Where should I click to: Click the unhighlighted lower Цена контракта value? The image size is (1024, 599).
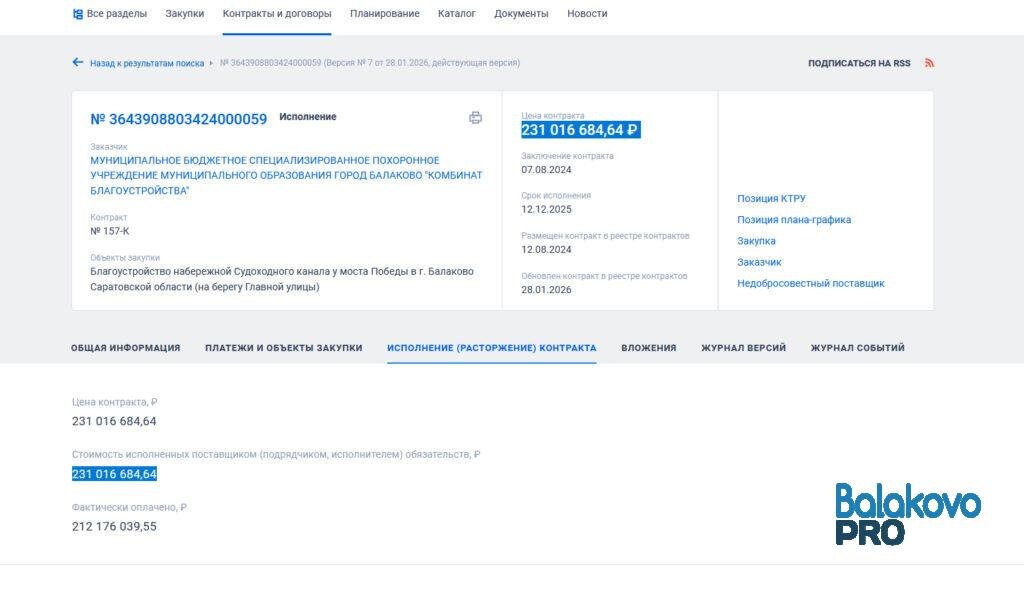point(114,421)
